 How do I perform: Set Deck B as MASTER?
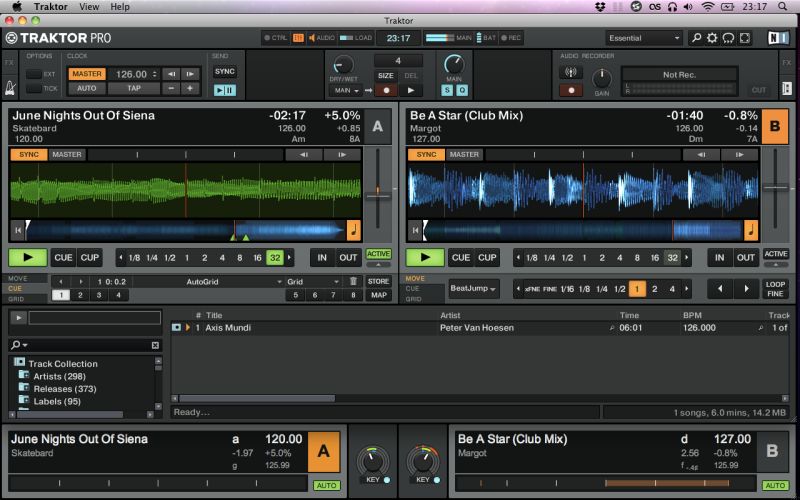[464, 155]
